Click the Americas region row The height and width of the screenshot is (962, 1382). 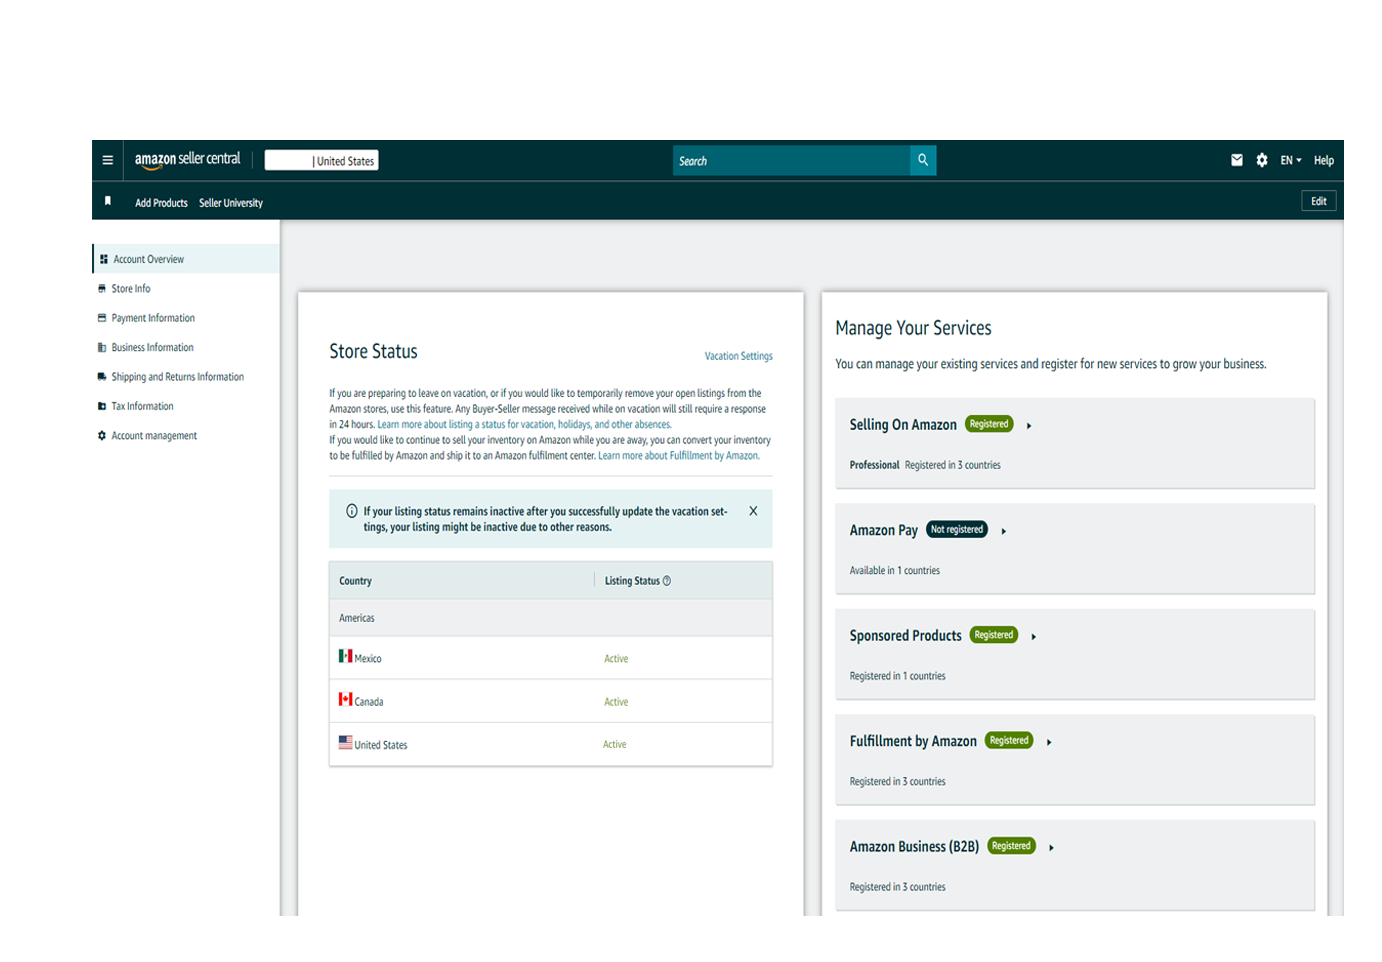(x=551, y=618)
